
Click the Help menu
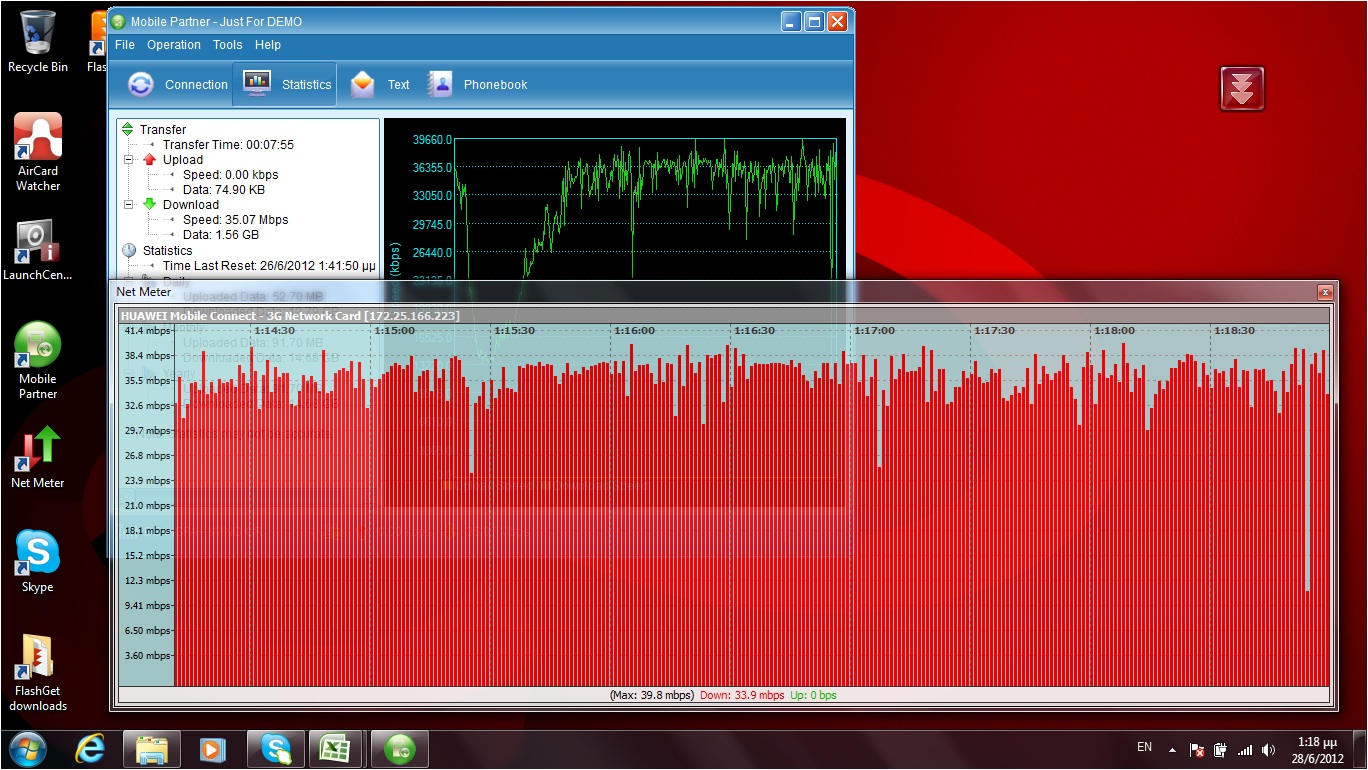tap(268, 45)
